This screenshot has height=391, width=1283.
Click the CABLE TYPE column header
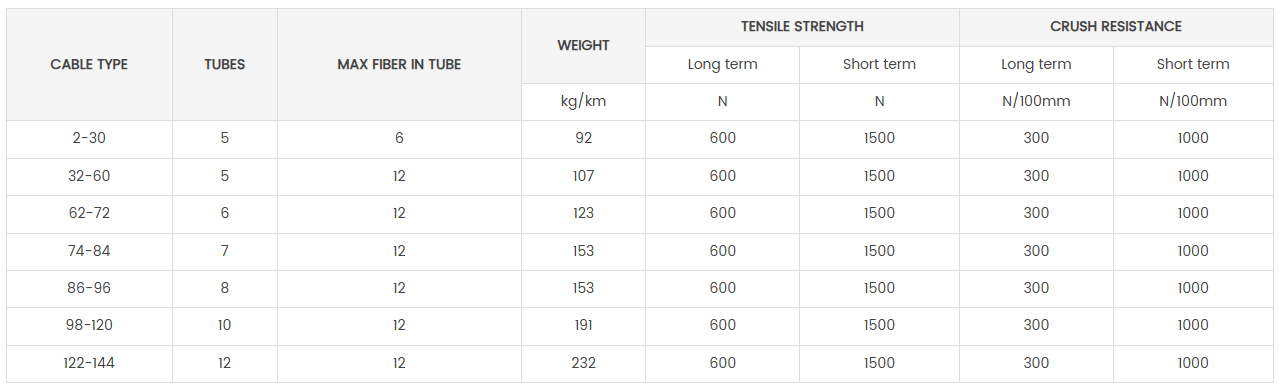(x=89, y=64)
